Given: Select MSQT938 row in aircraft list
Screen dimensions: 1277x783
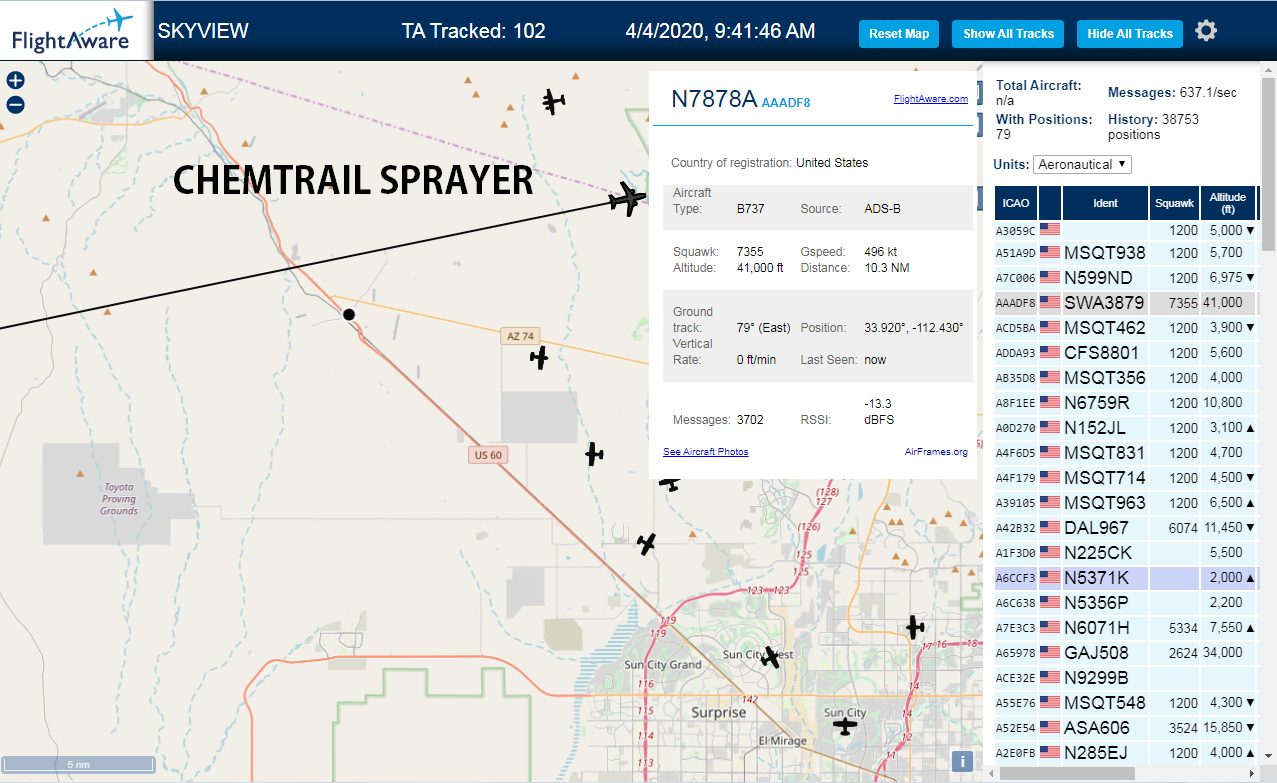Looking at the screenshot, I should pos(1125,253).
